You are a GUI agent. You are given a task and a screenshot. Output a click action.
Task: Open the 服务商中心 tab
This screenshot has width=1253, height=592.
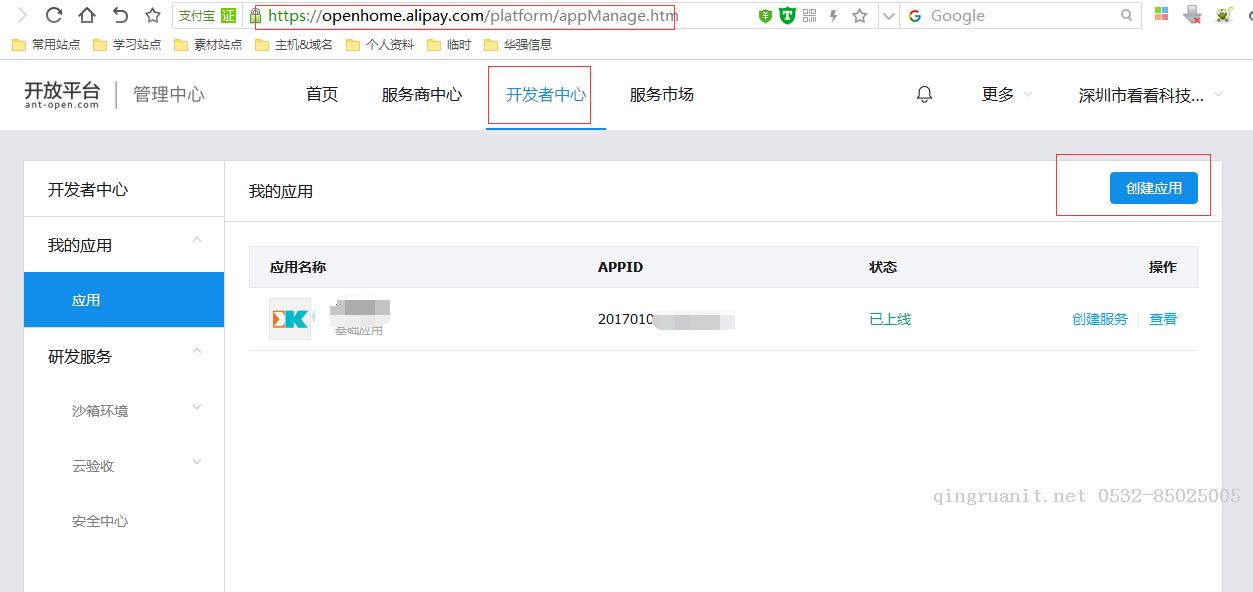pyautogui.click(x=422, y=94)
